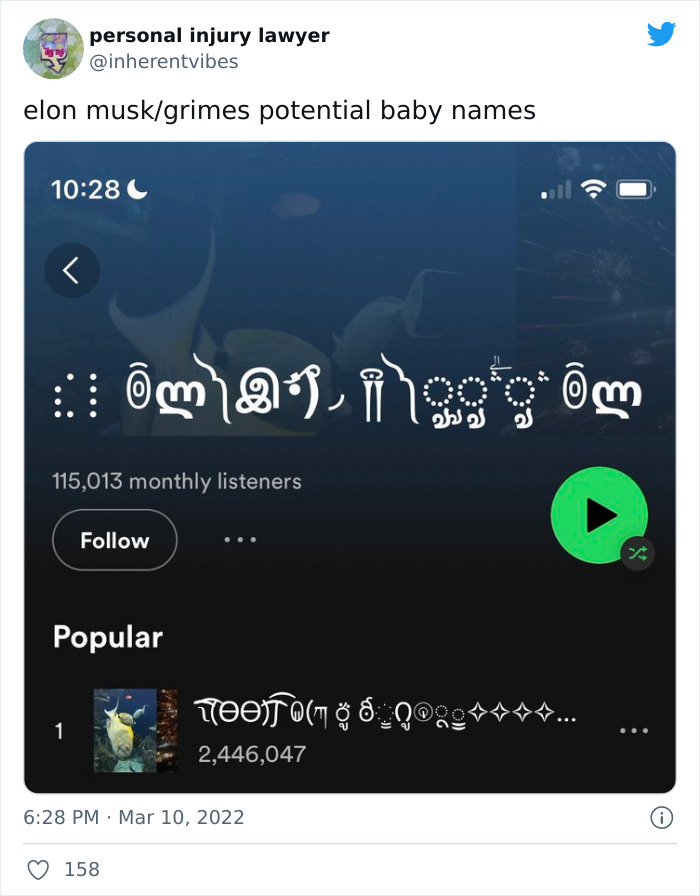This screenshot has height=896, width=700.
Task: Tap the @inherentvibes handle
Action: pos(163,60)
